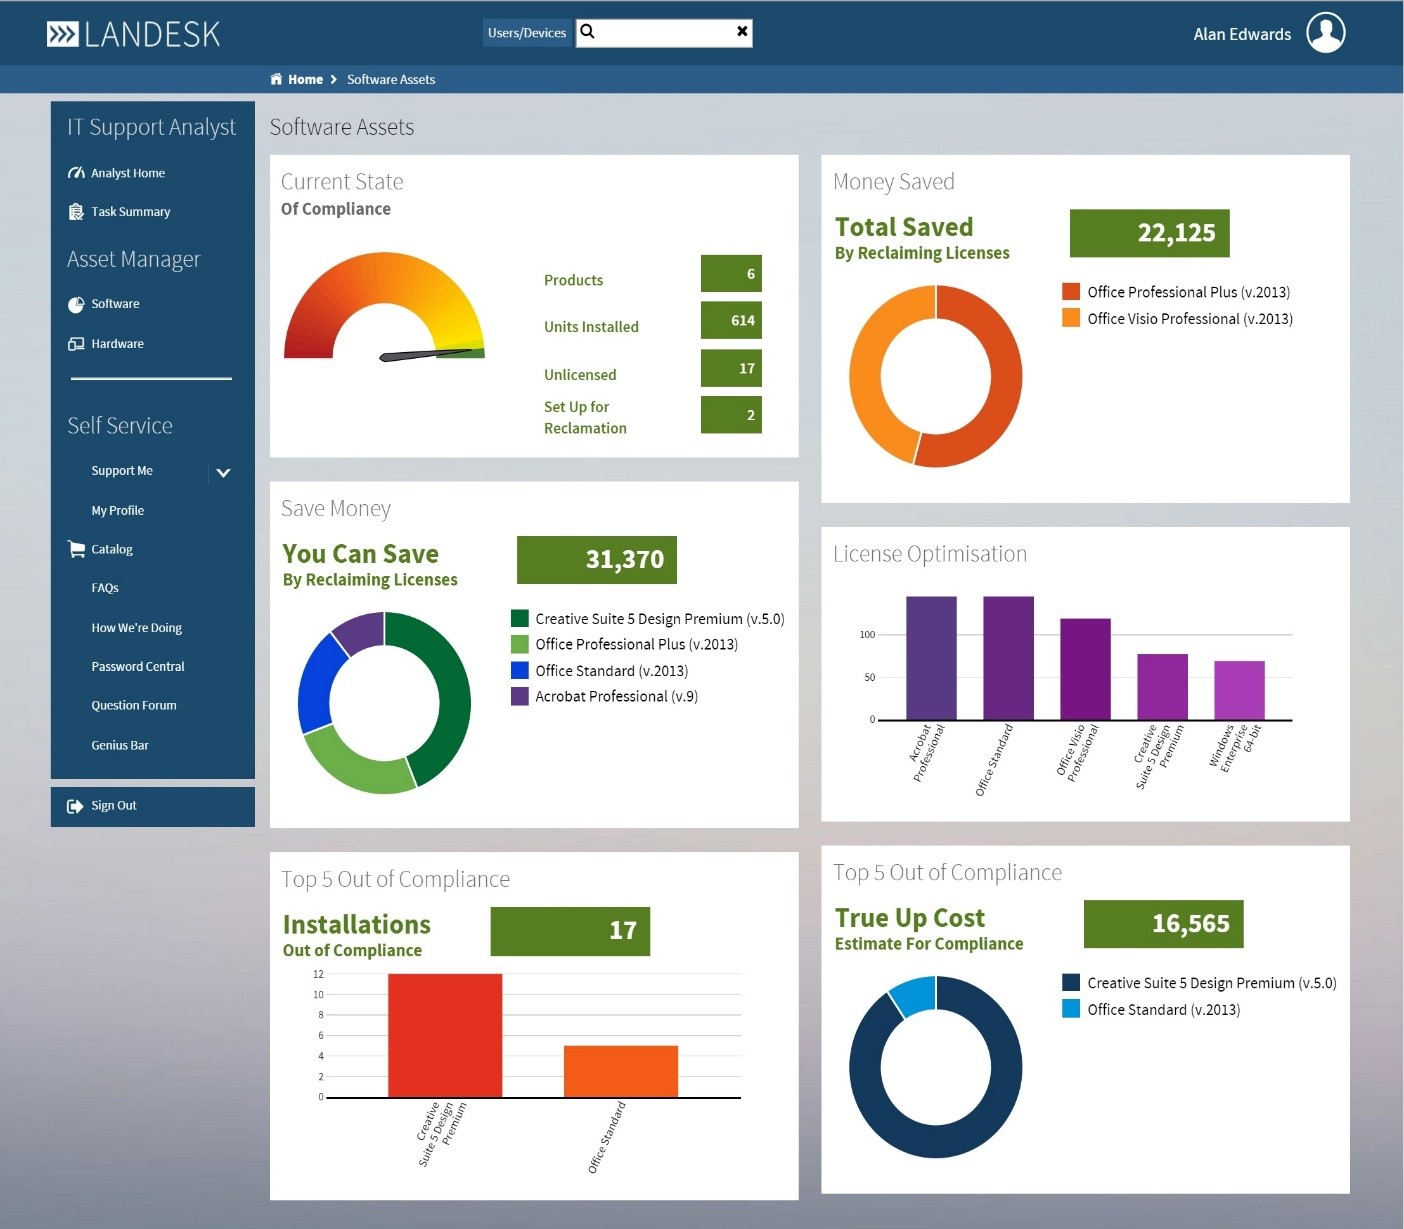Click the Products count 6 box
The width and height of the screenshot is (1404, 1229).
[x=731, y=274]
